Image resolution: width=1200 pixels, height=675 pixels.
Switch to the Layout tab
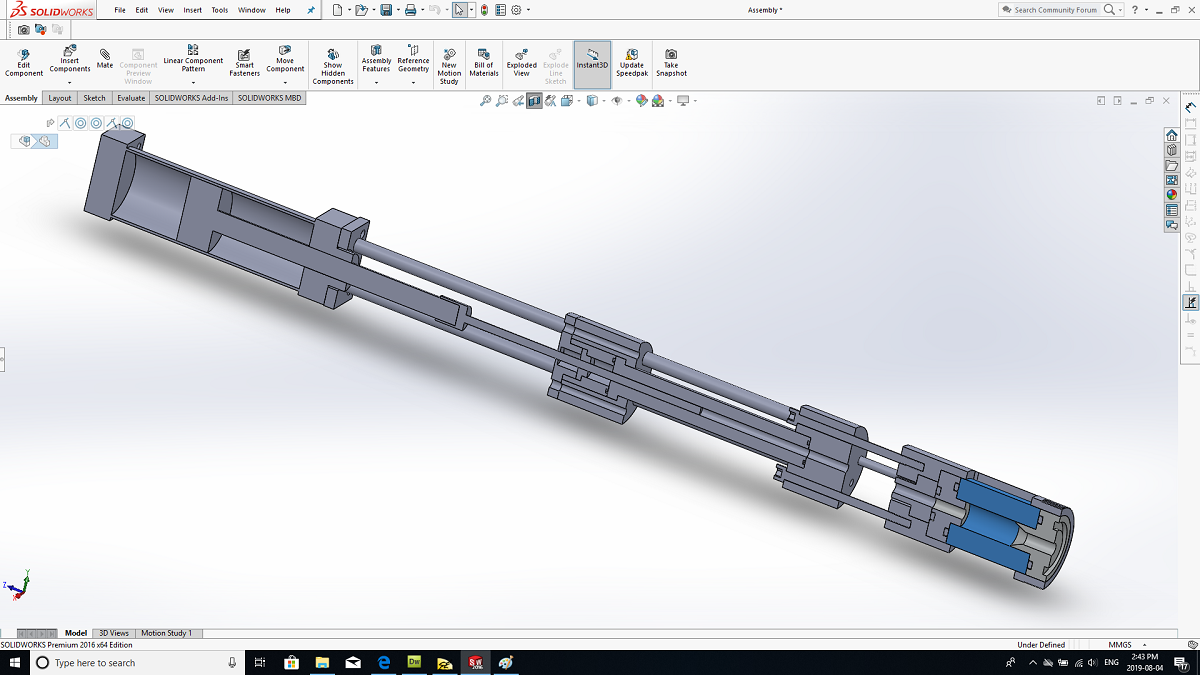point(60,98)
